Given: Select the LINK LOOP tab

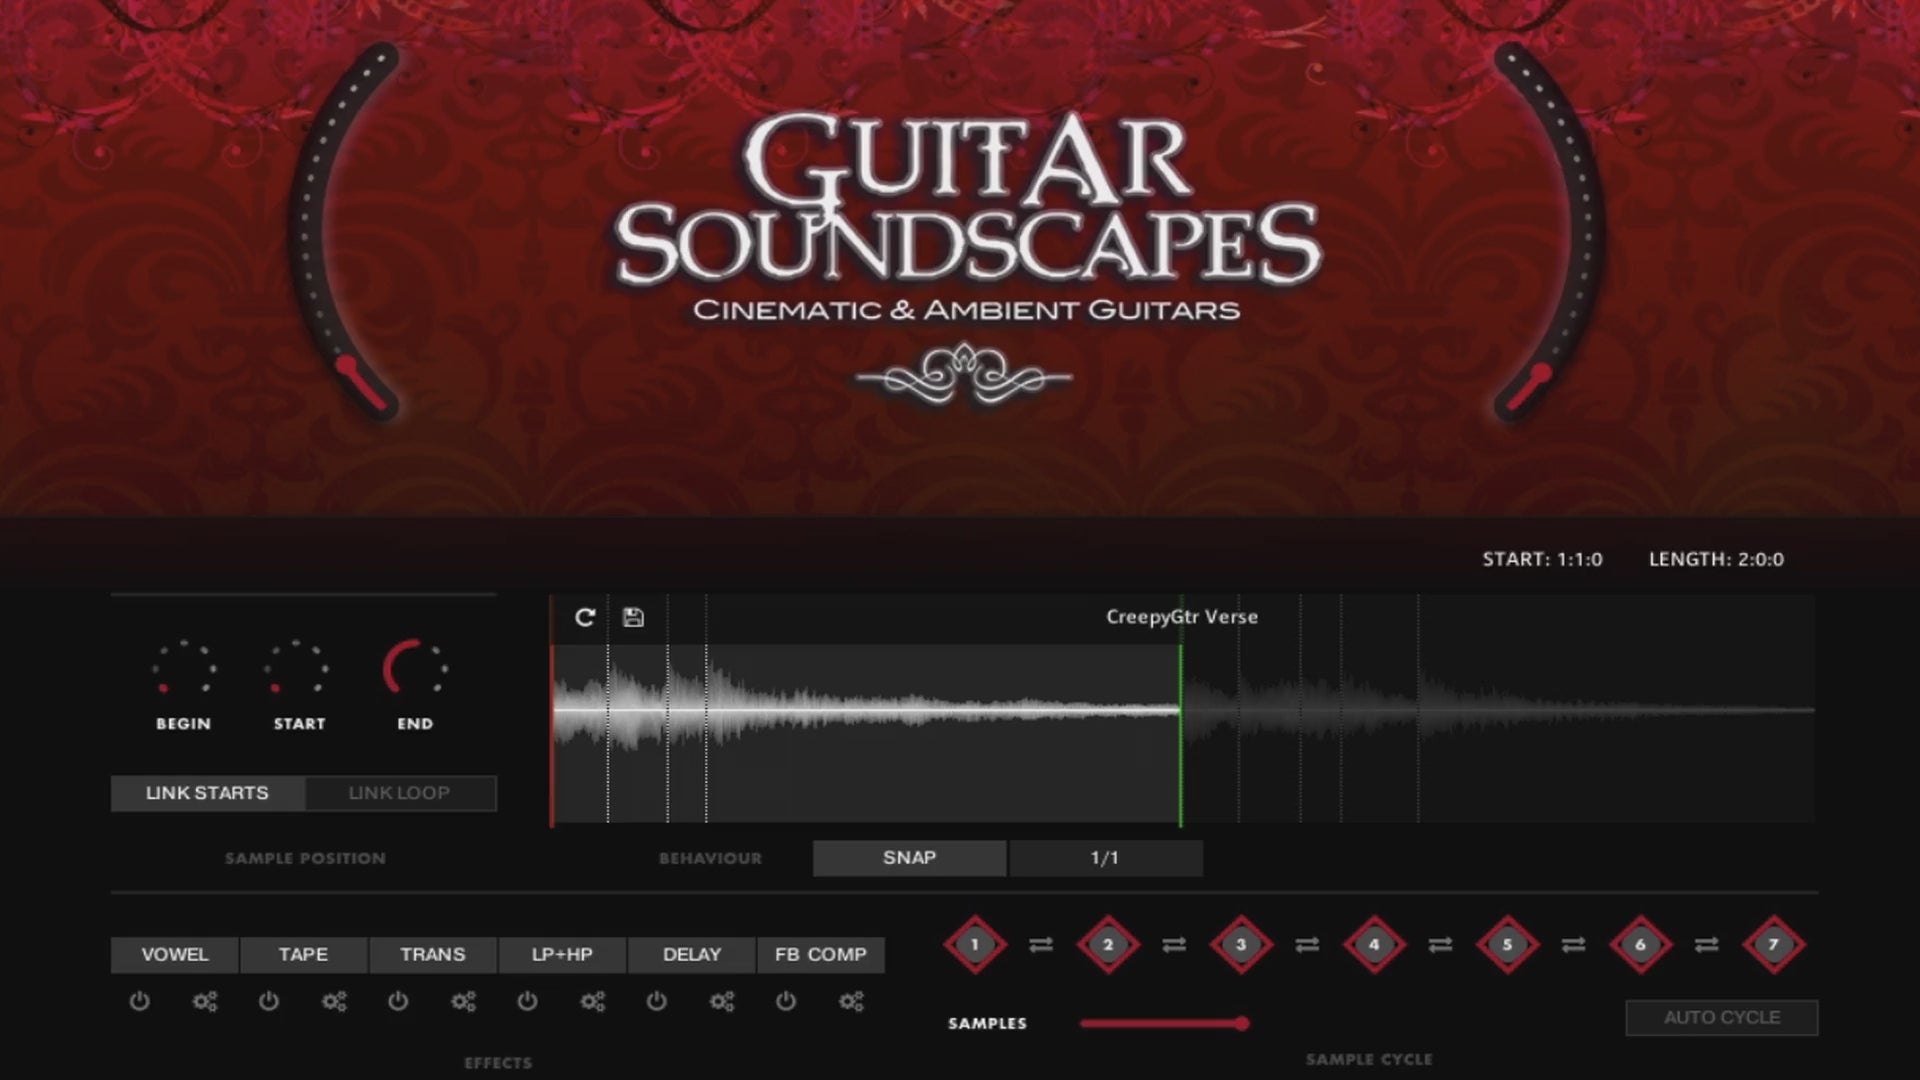Looking at the screenshot, I should (399, 793).
